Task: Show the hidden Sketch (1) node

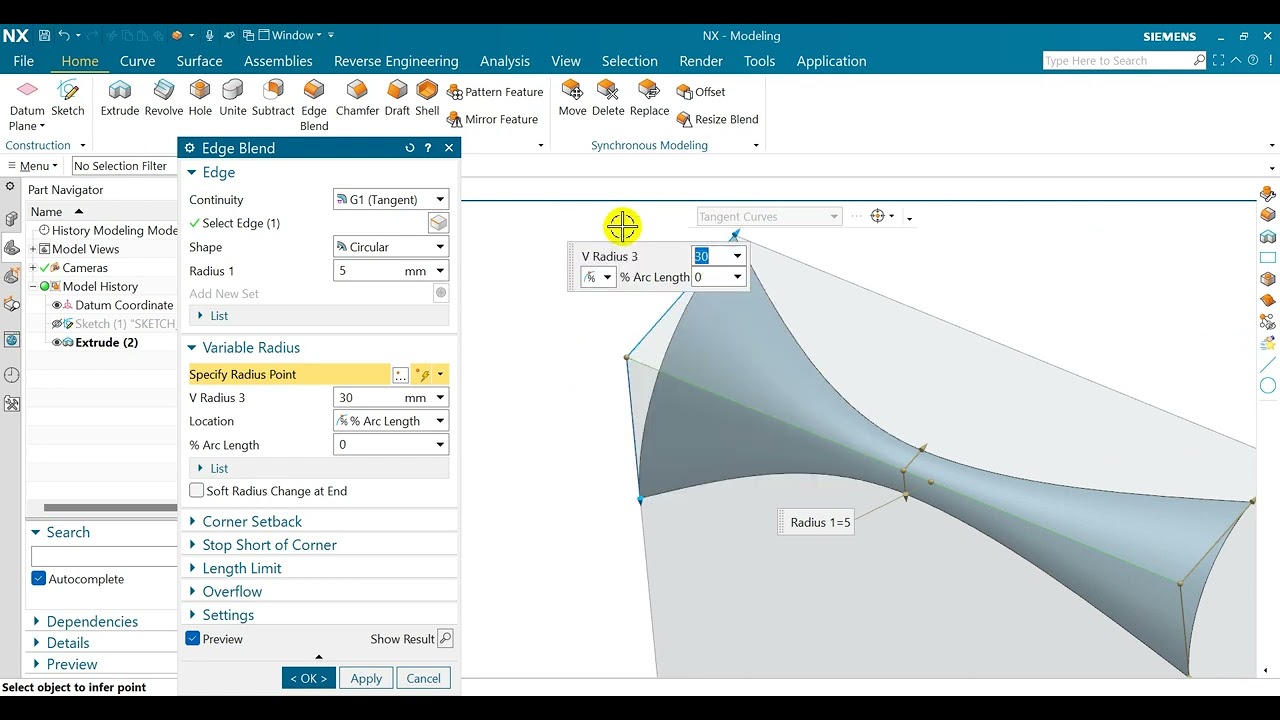Action: click(57, 324)
